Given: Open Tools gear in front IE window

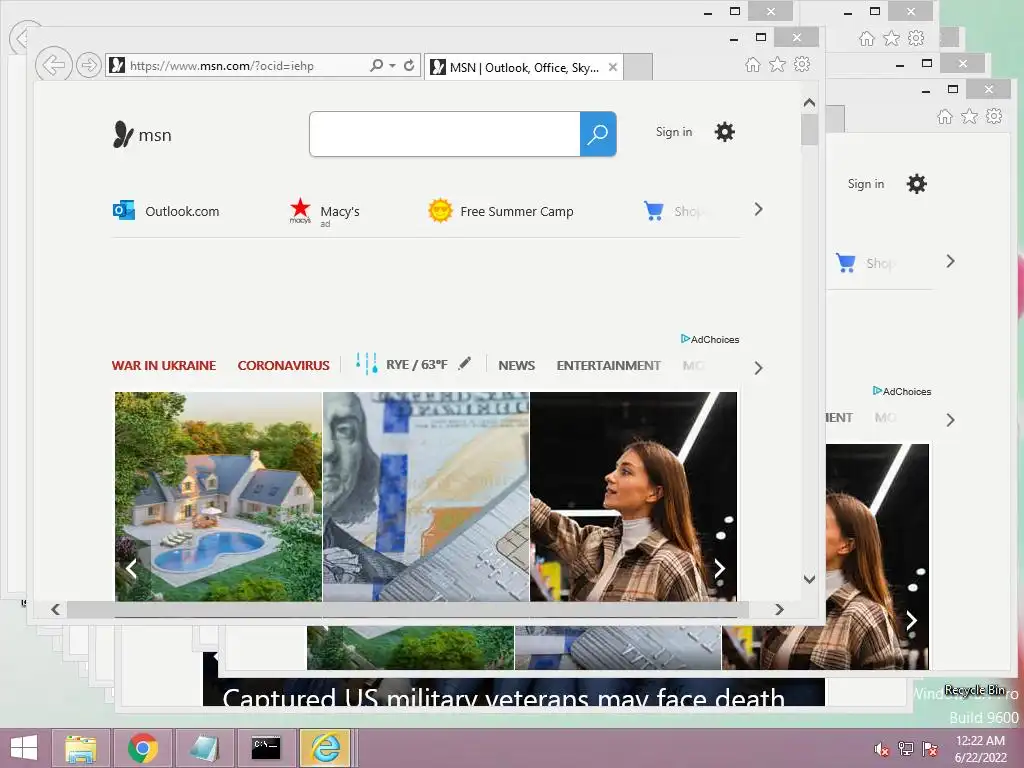Looking at the screenshot, I should pos(802,64).
